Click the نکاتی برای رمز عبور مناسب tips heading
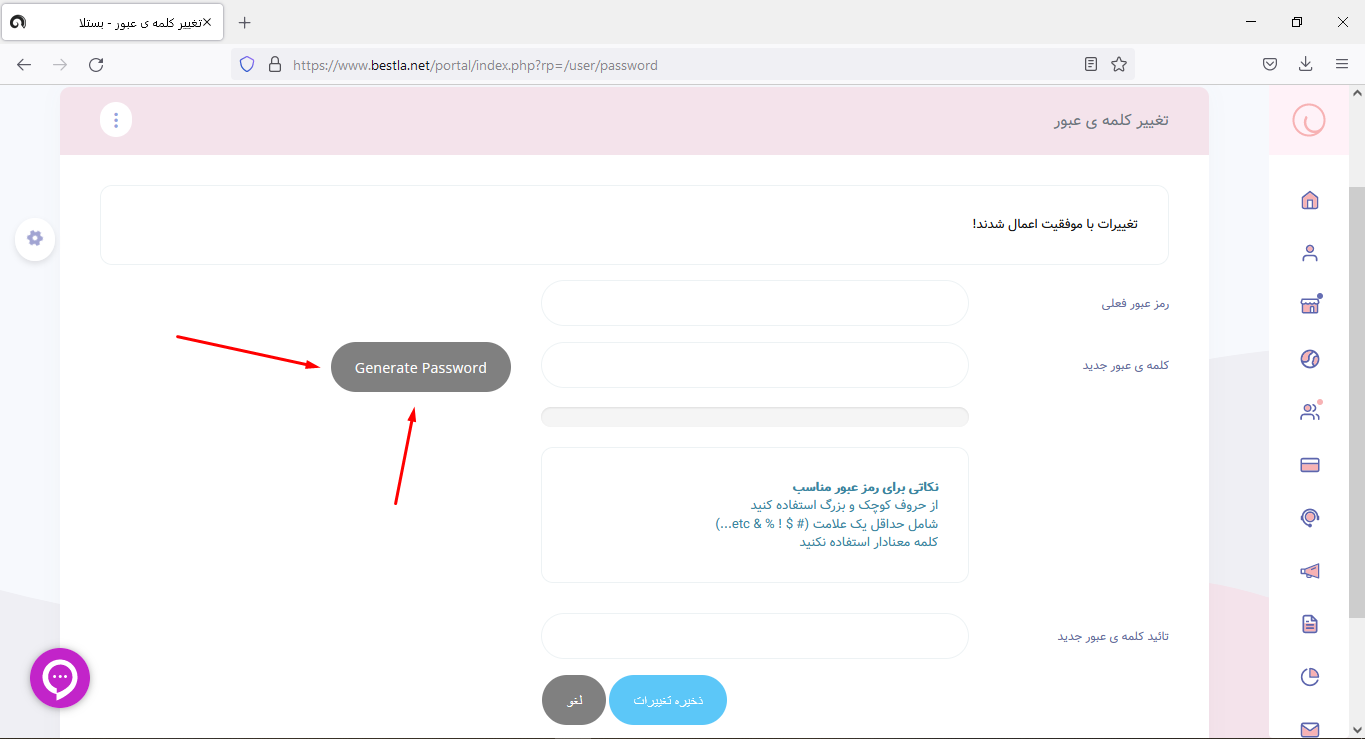1365x739 pixels. [865, 487]
